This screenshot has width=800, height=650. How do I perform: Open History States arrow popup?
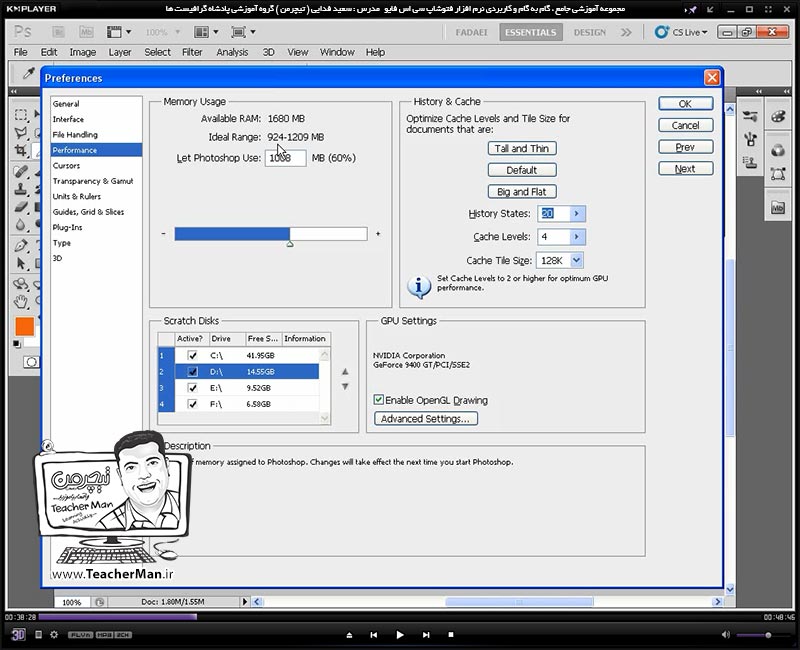[x=577, y=213]
